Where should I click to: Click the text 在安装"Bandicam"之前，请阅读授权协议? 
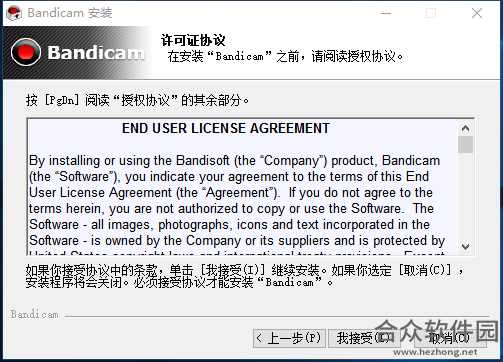click(x=285, y=56)
